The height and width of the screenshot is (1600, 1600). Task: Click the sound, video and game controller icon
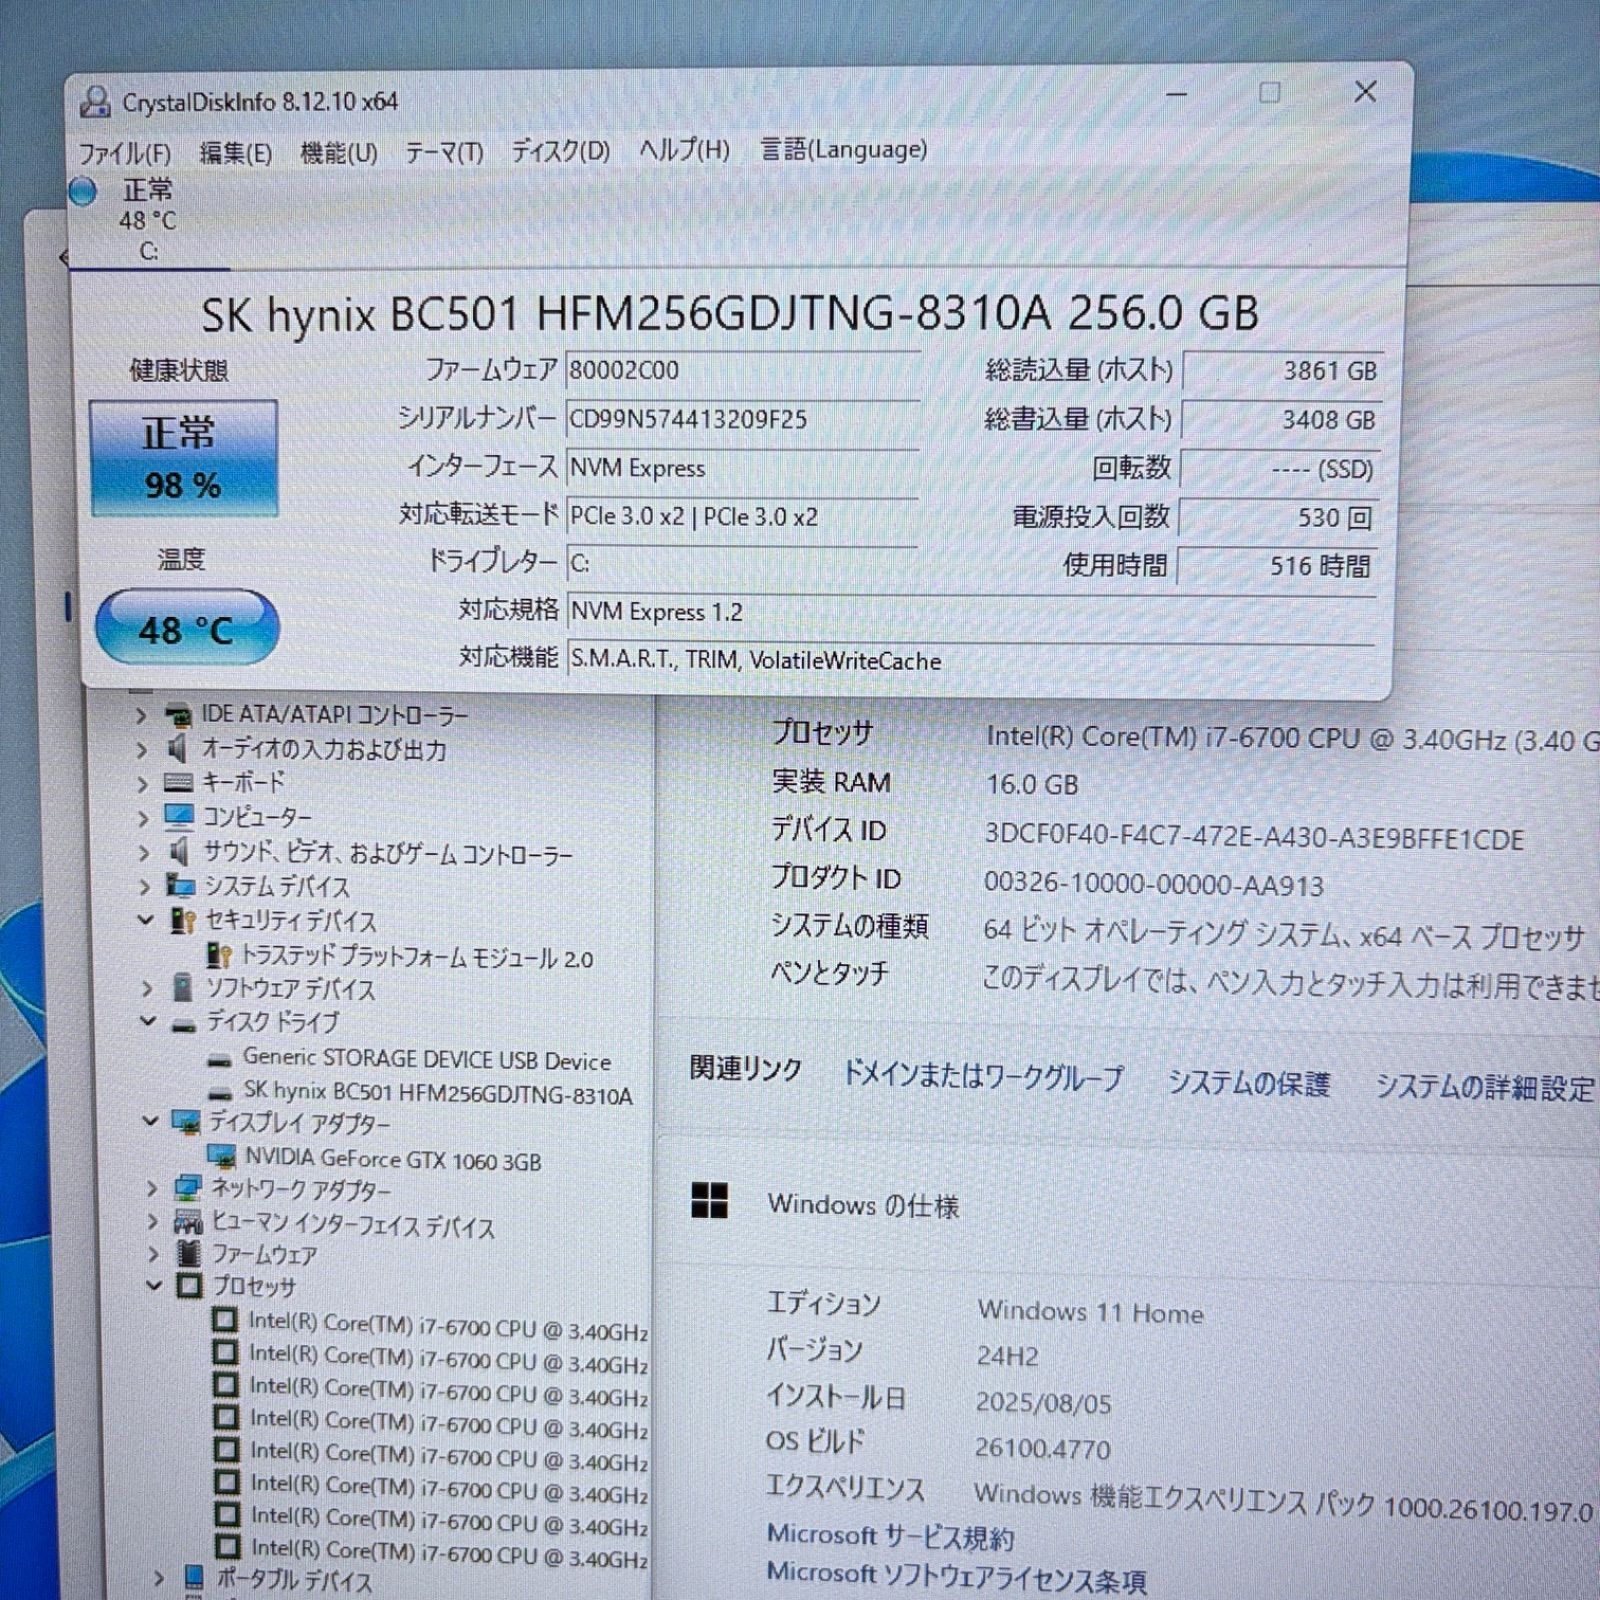pos(179,852)
